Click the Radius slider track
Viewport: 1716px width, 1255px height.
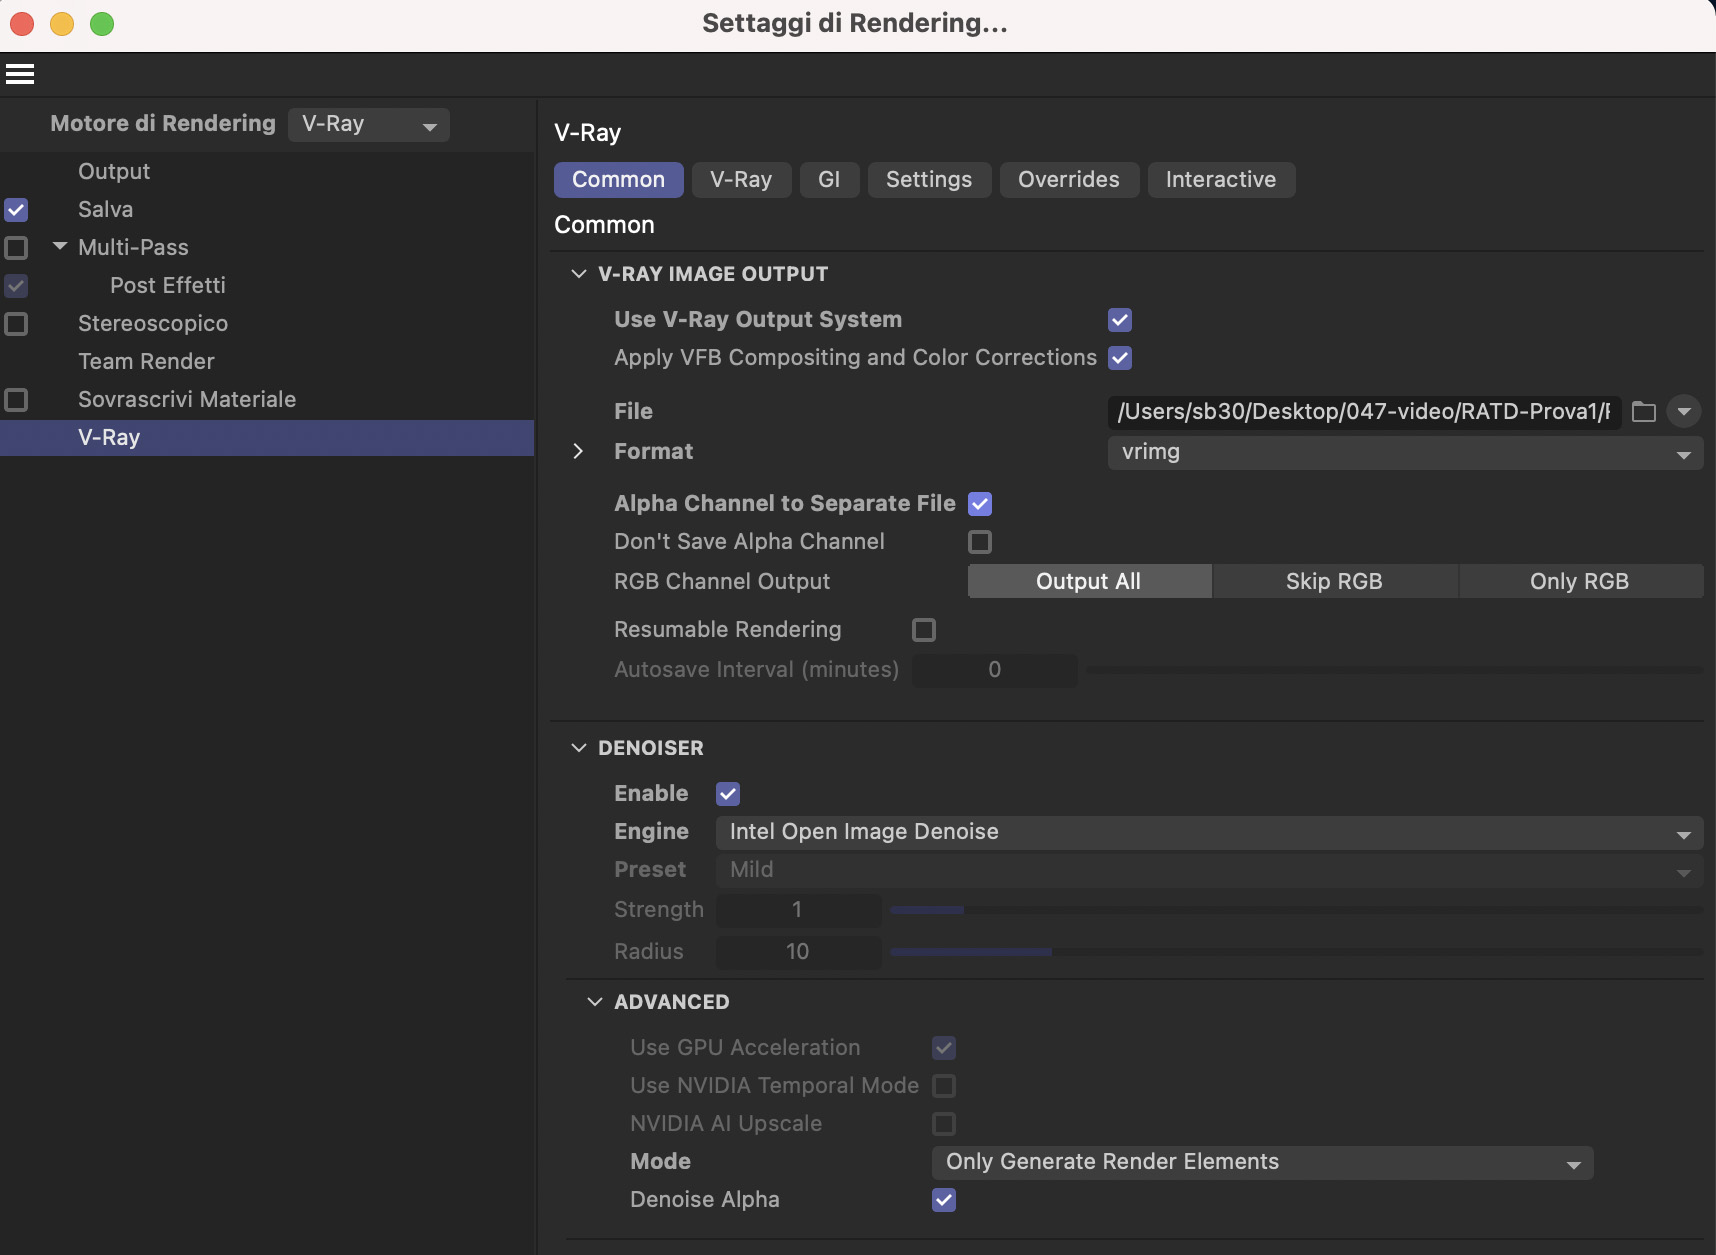point(1296,952)
